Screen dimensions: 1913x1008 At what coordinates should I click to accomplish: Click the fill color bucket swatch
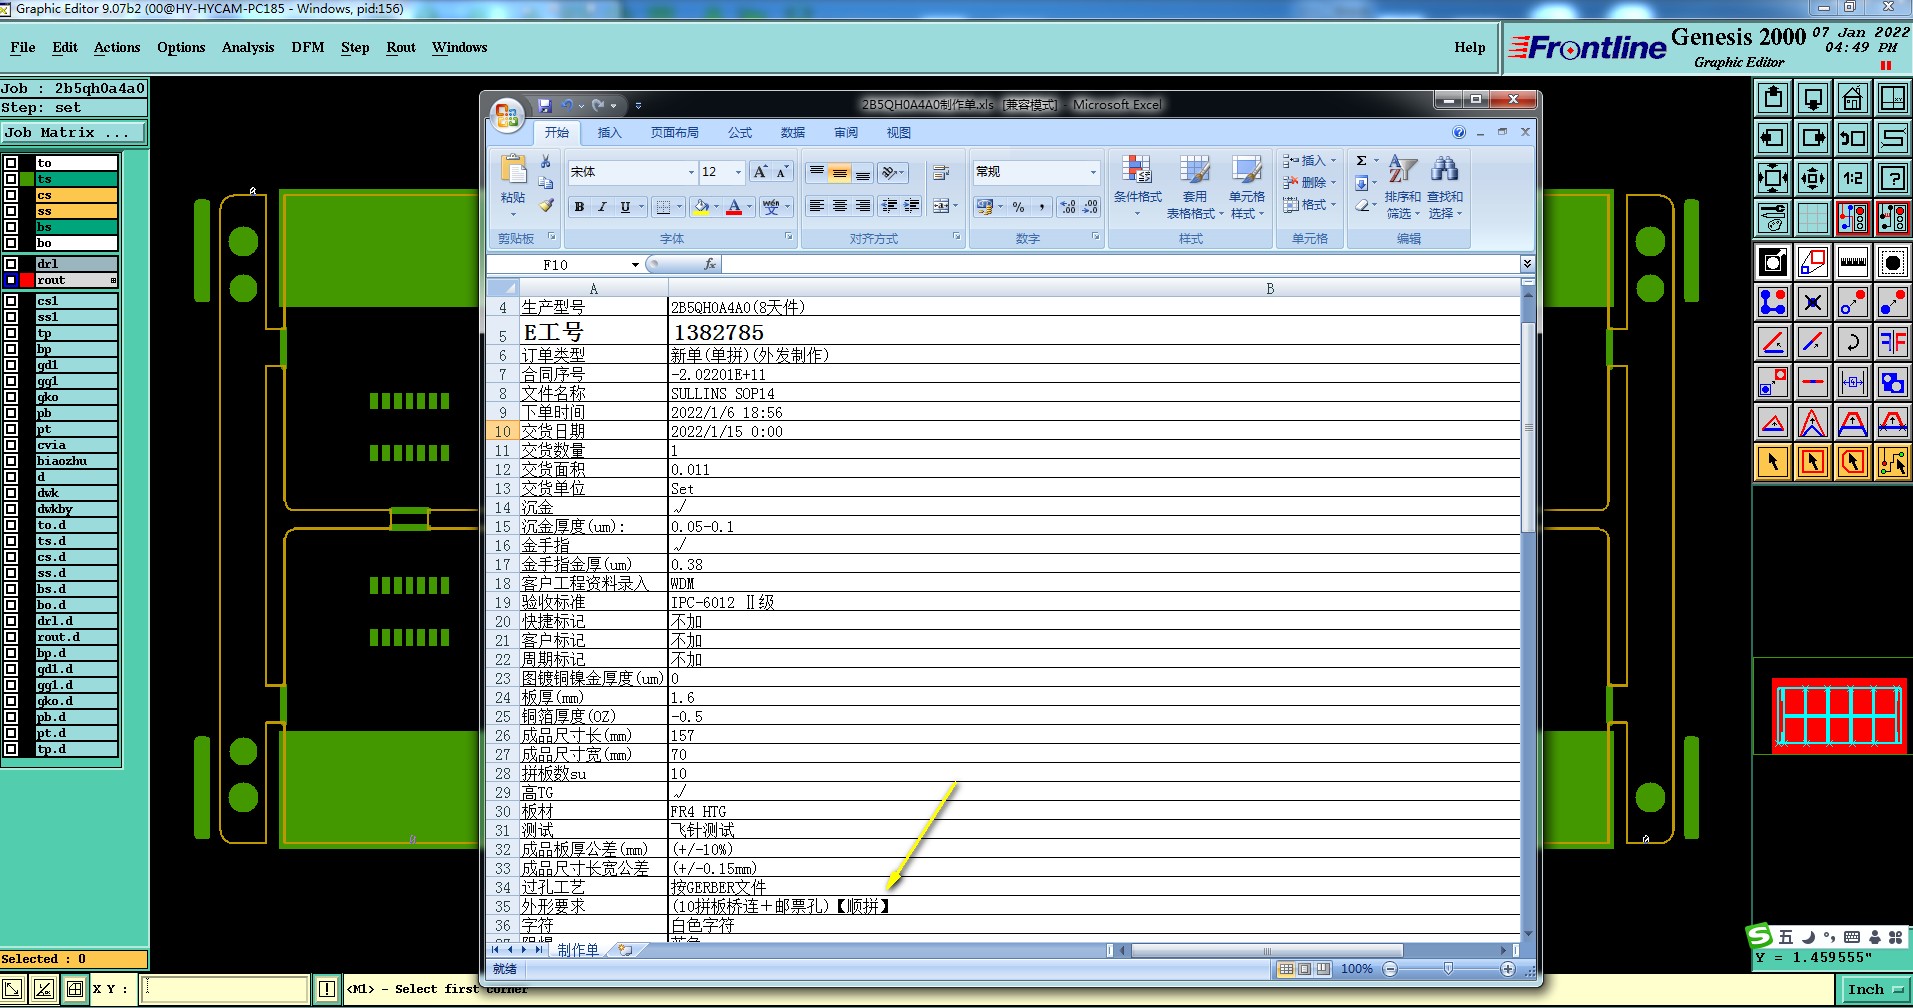(x=702, y=207)
